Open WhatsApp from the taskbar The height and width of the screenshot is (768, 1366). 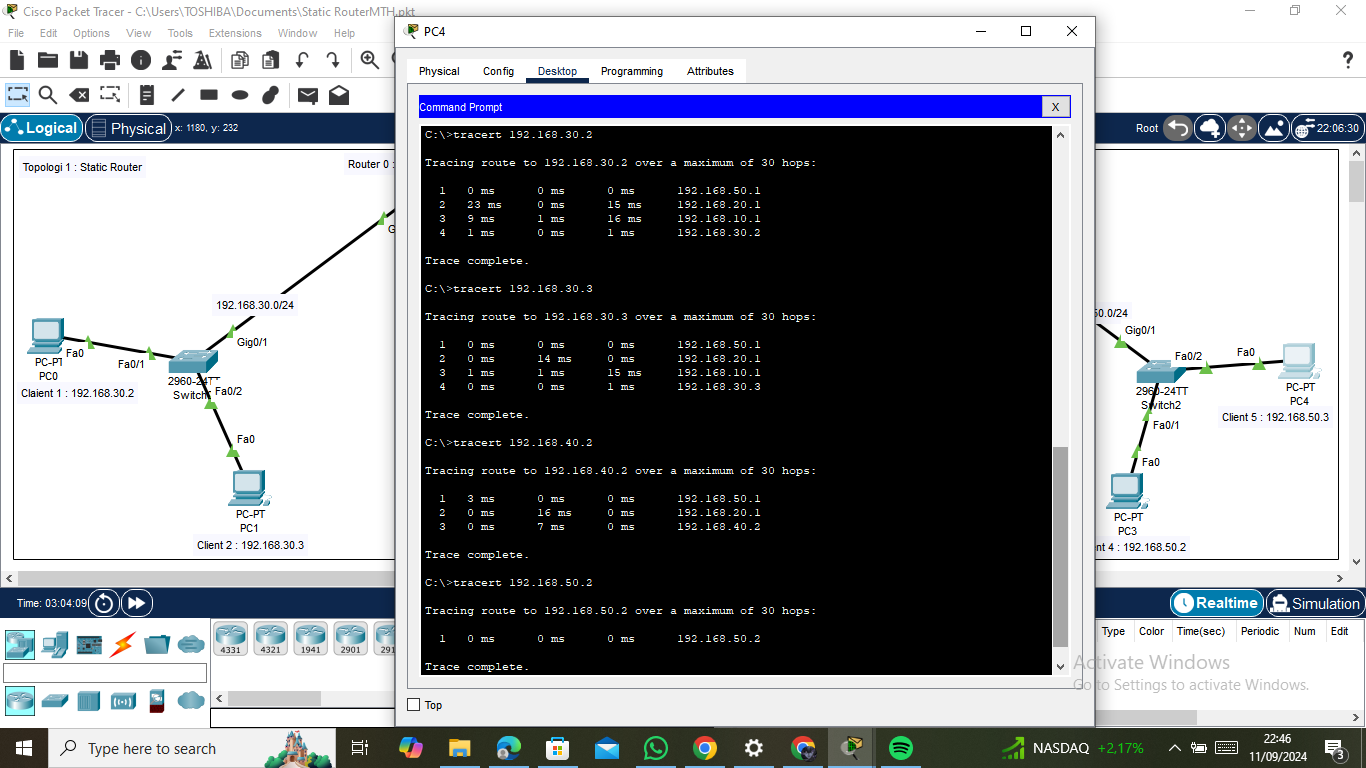click(x=655, y=748)
